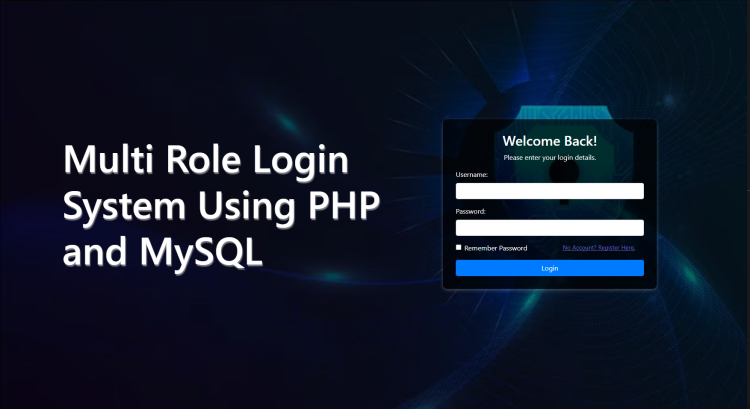Image resolution: width=750 pixels, height=409 pixels.
Task: Click the word 'and' in the title
Action: [87, 252]
